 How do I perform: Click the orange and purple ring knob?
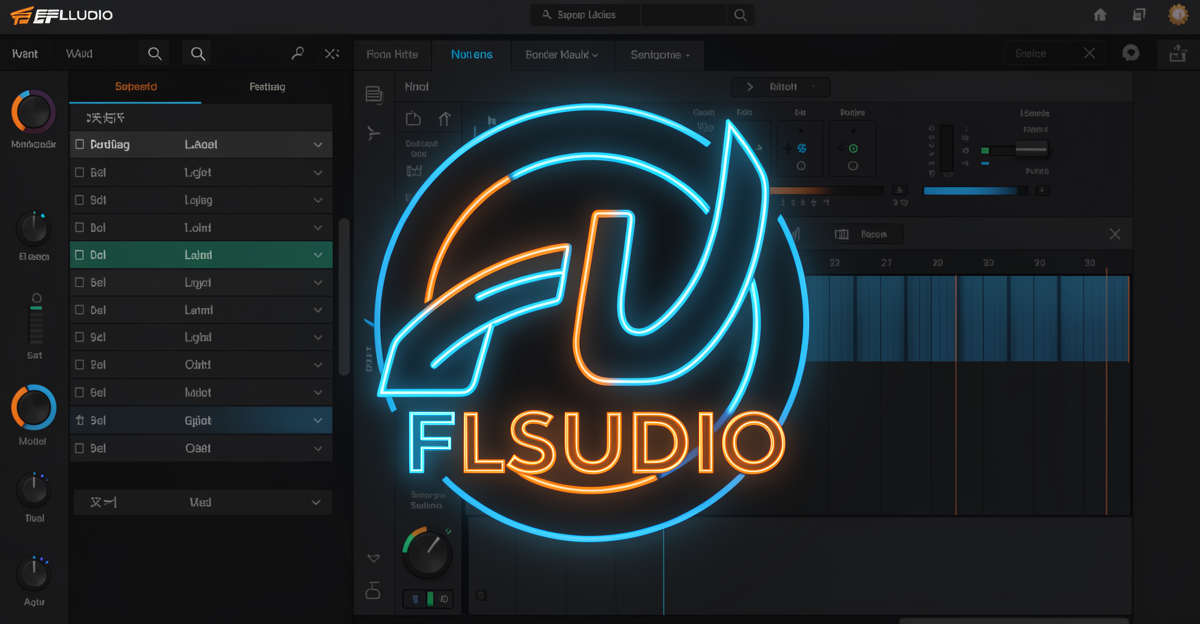[33, 111]
